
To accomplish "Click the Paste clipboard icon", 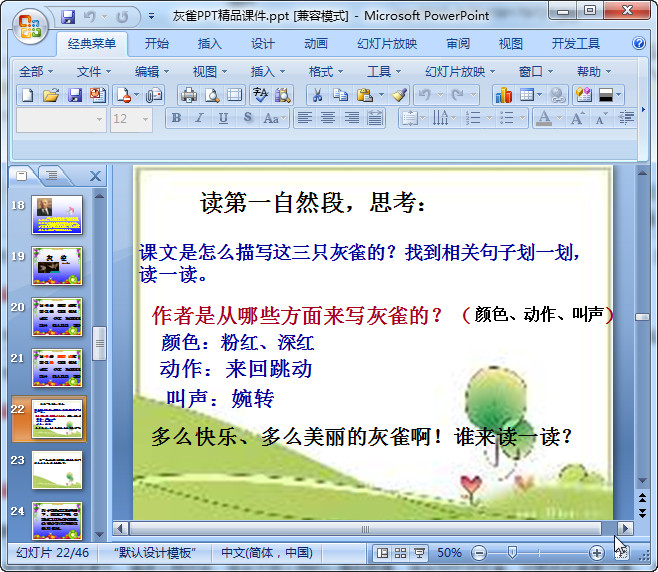I will [x=365, y=95].
